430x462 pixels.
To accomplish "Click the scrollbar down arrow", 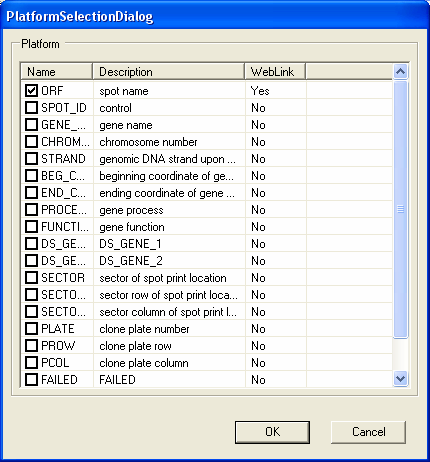I will (x=400, y=379).
